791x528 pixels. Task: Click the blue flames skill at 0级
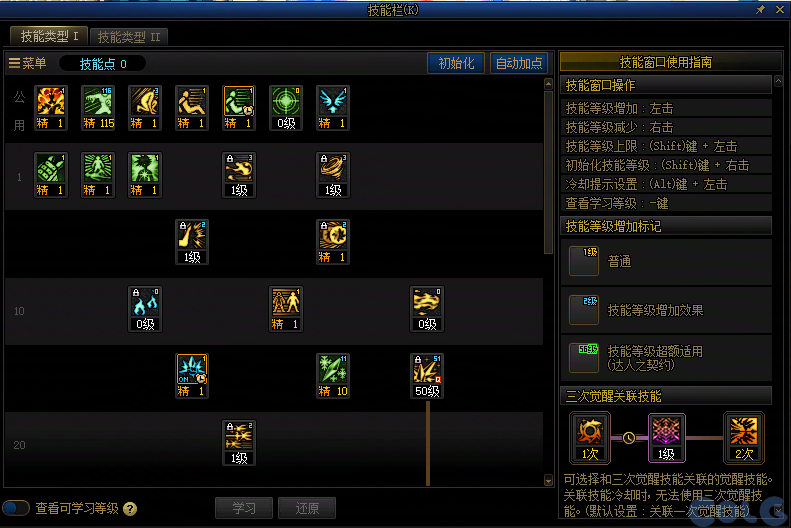[x=145, y=309]
